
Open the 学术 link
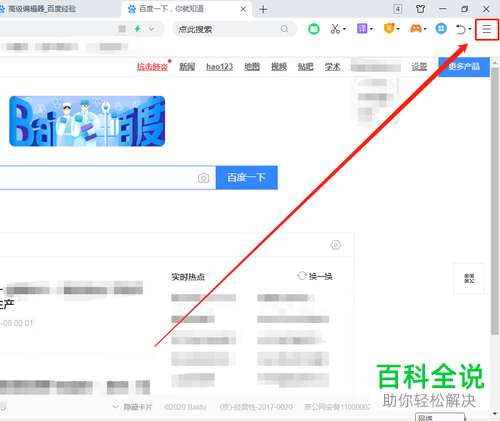tap(333, 67)
